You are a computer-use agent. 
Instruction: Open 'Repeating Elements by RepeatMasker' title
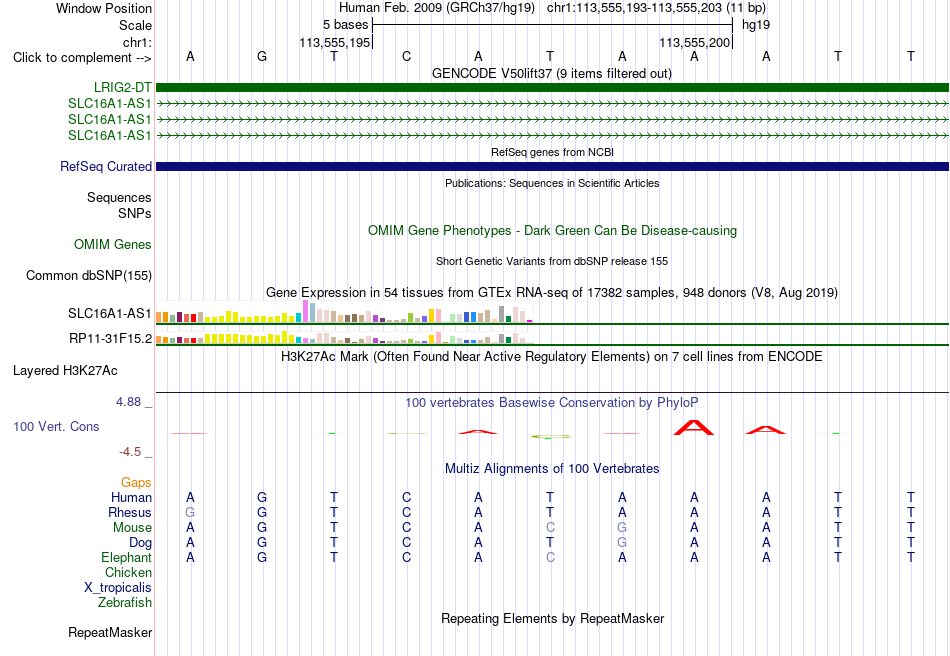click(552, 618)
